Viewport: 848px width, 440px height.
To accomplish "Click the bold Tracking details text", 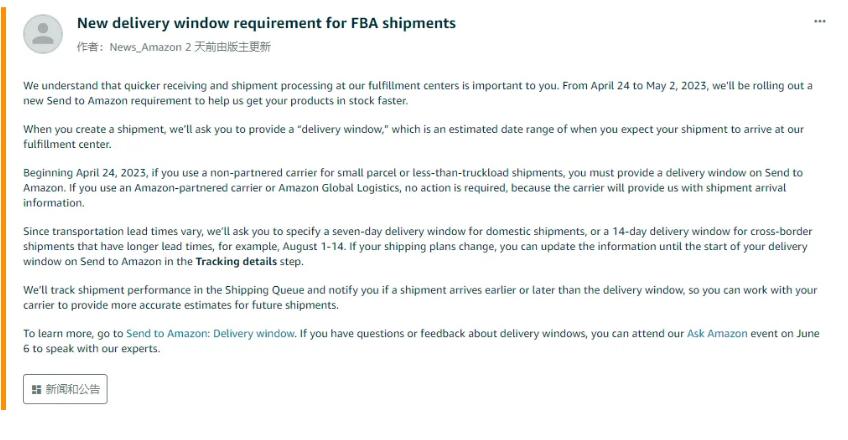I will coord(235,261).
